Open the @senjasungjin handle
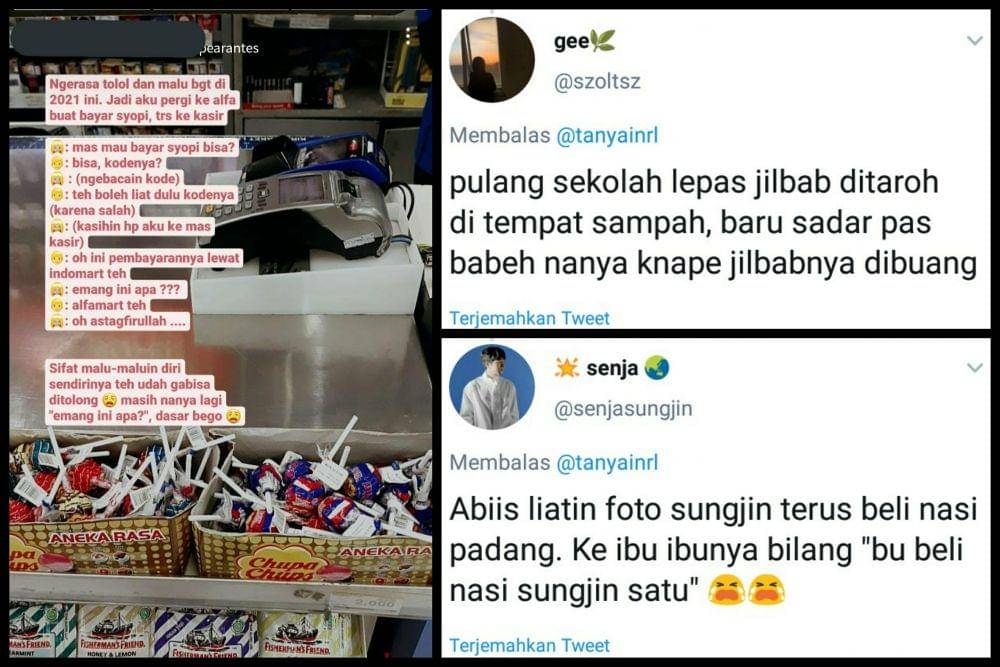 [623, 409]
